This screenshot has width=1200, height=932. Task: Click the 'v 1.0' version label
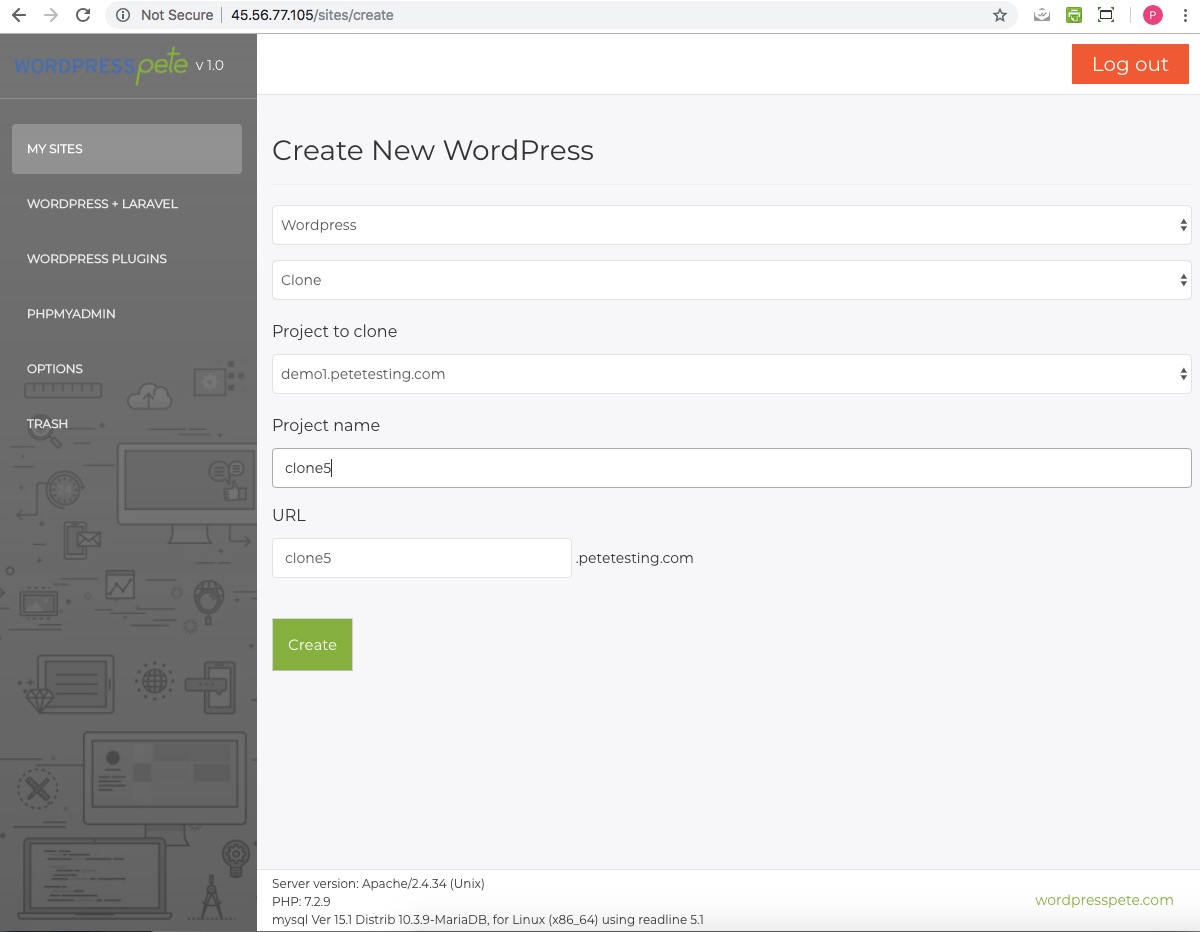209,65
